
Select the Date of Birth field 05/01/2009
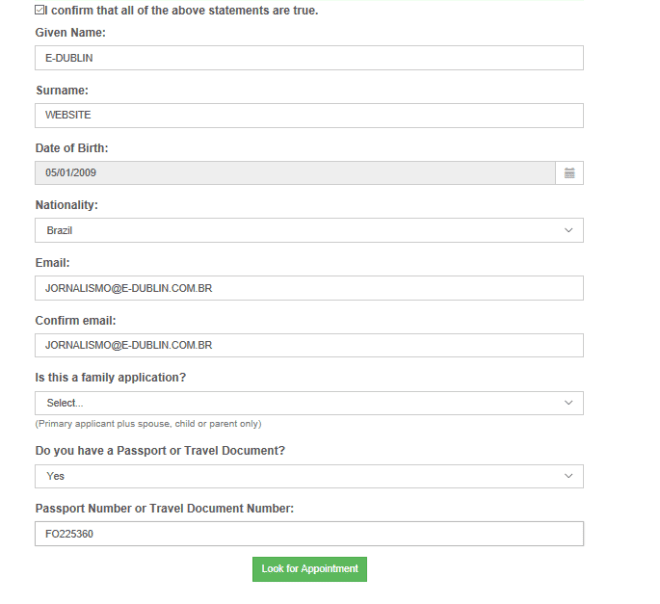295,173
